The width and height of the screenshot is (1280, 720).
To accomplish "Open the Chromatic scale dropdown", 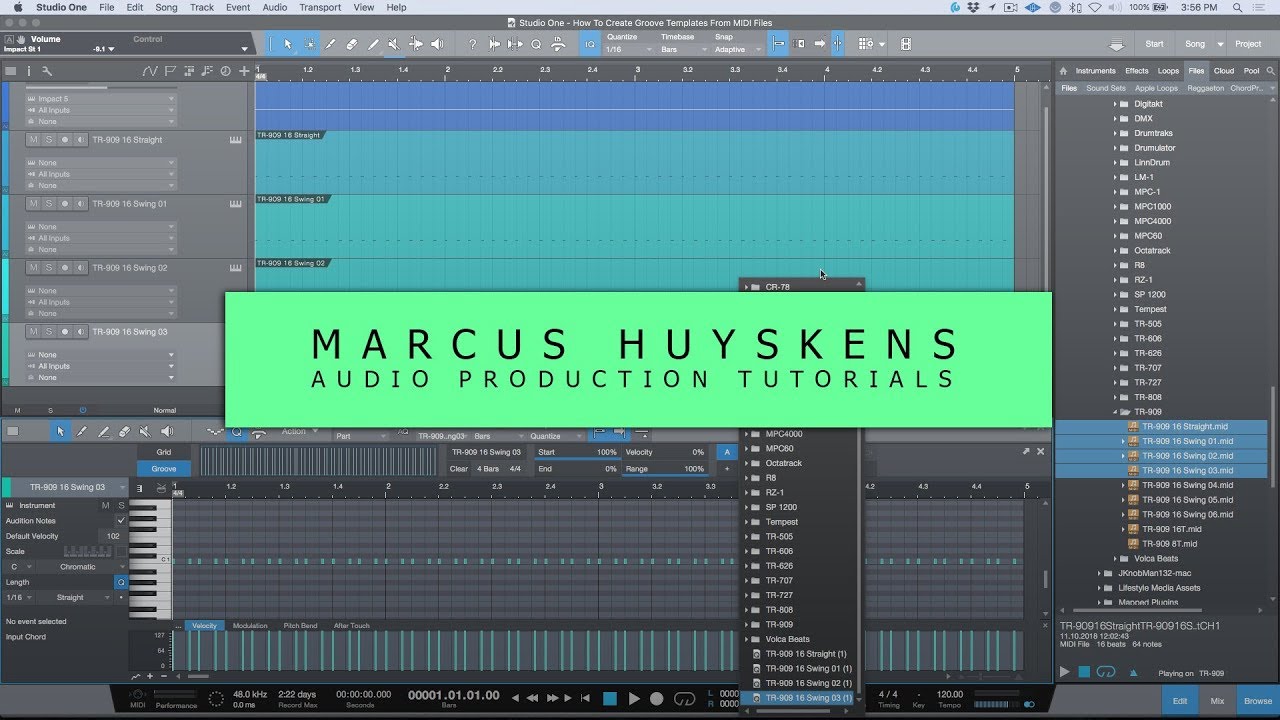I will pyautogui.click(x=83, y=567).
